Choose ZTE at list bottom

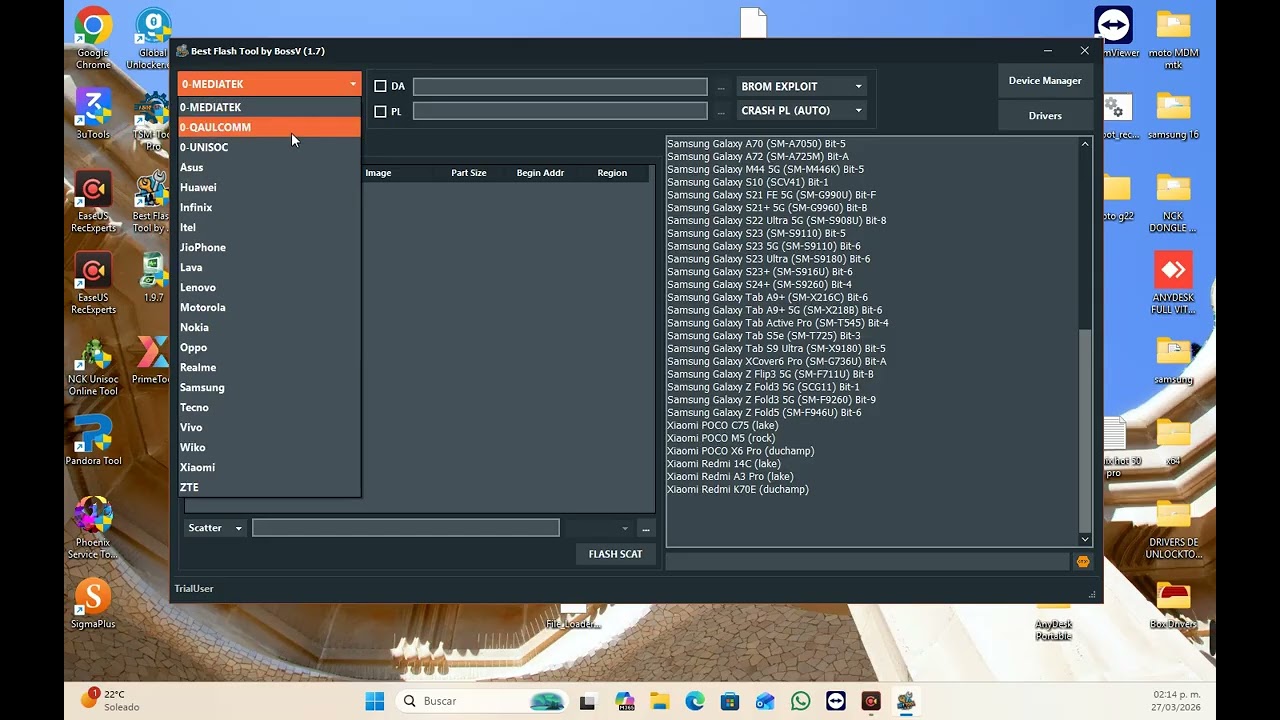[x=269, y=487]
